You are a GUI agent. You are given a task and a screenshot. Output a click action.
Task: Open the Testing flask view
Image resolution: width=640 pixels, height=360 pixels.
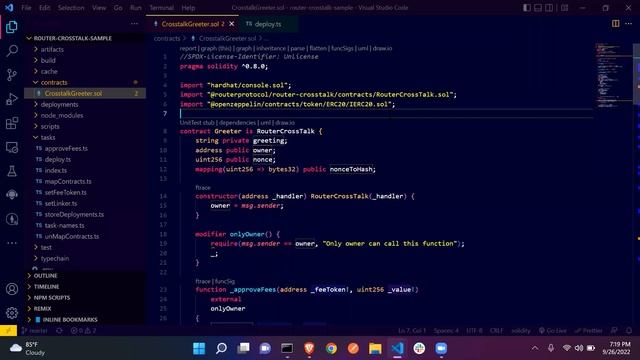click(12, 171)
